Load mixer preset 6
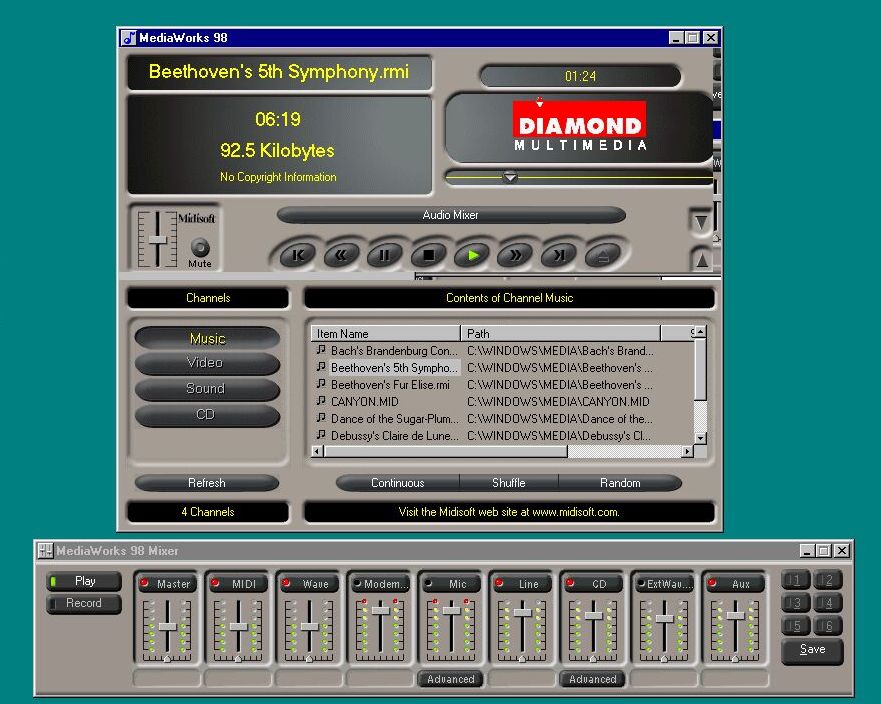 (x=828, y=625)
